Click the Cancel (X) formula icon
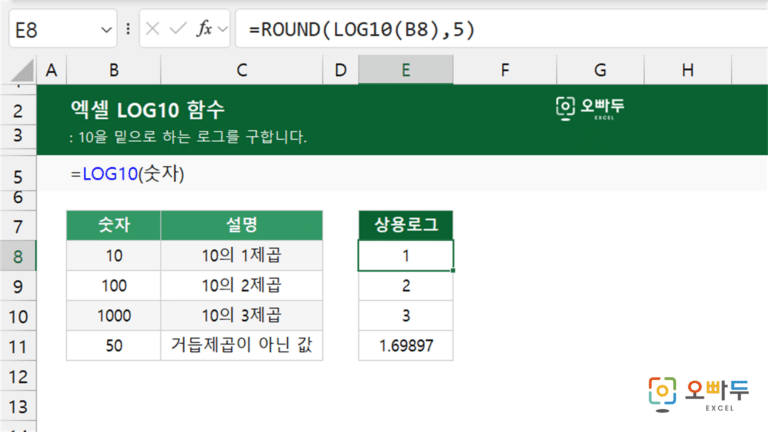Viewport: 768px width, 432px height. [152, 29]
